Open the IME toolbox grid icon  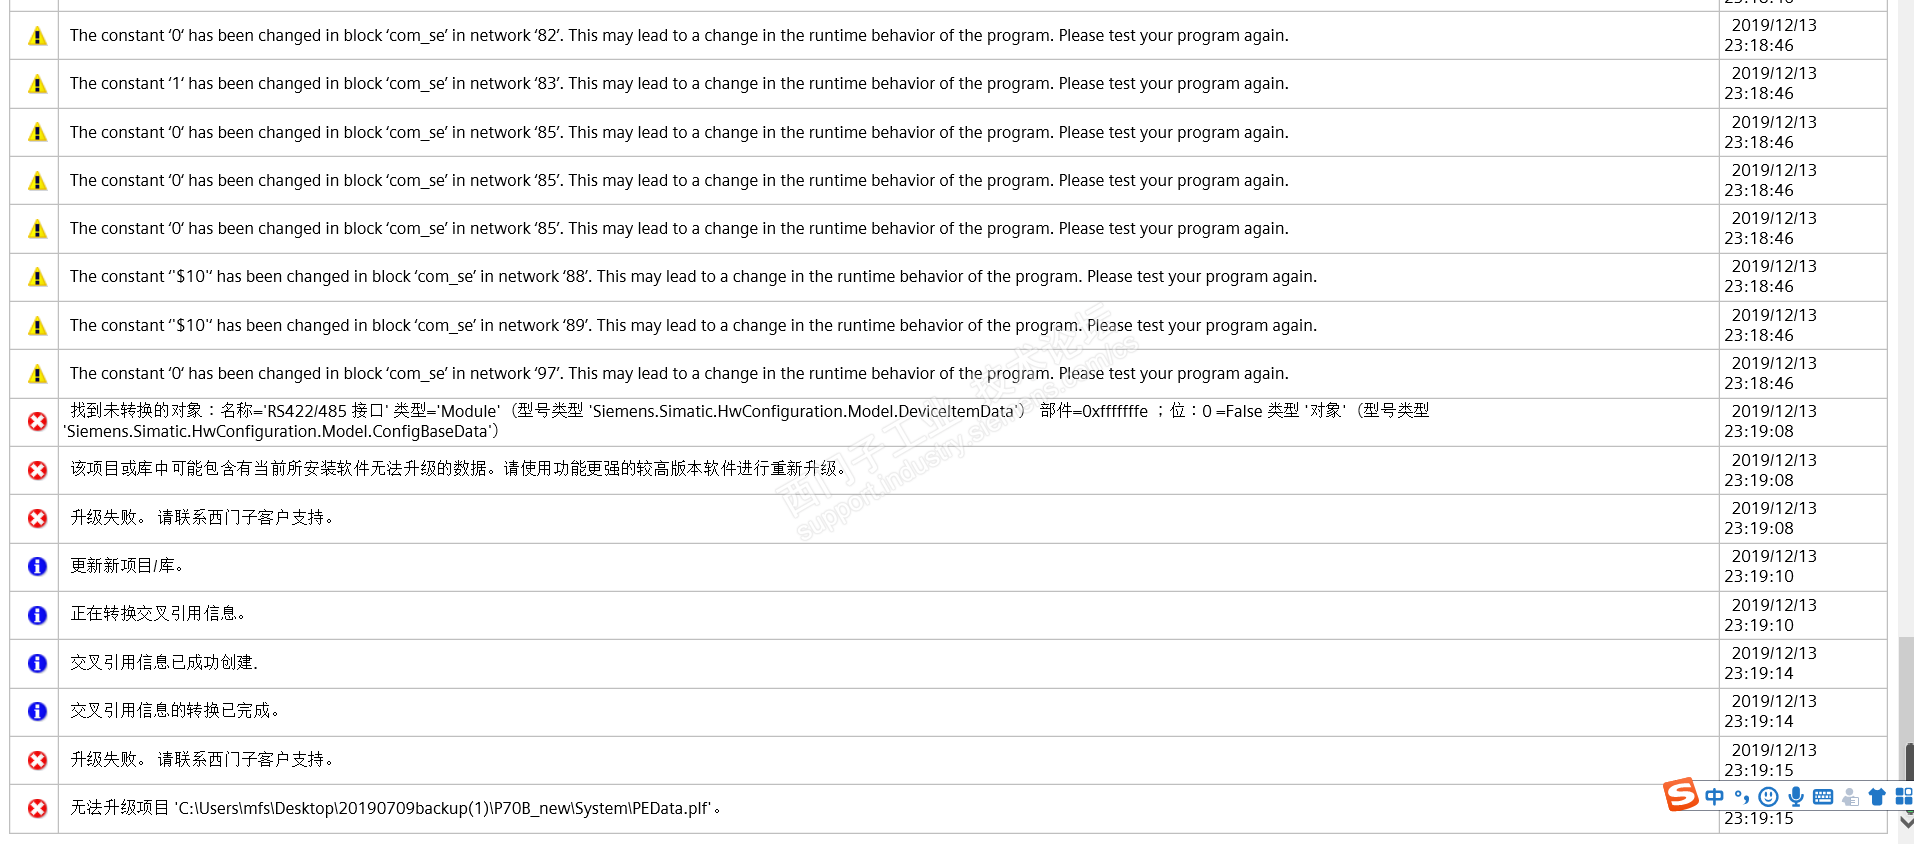[1904, 797]
